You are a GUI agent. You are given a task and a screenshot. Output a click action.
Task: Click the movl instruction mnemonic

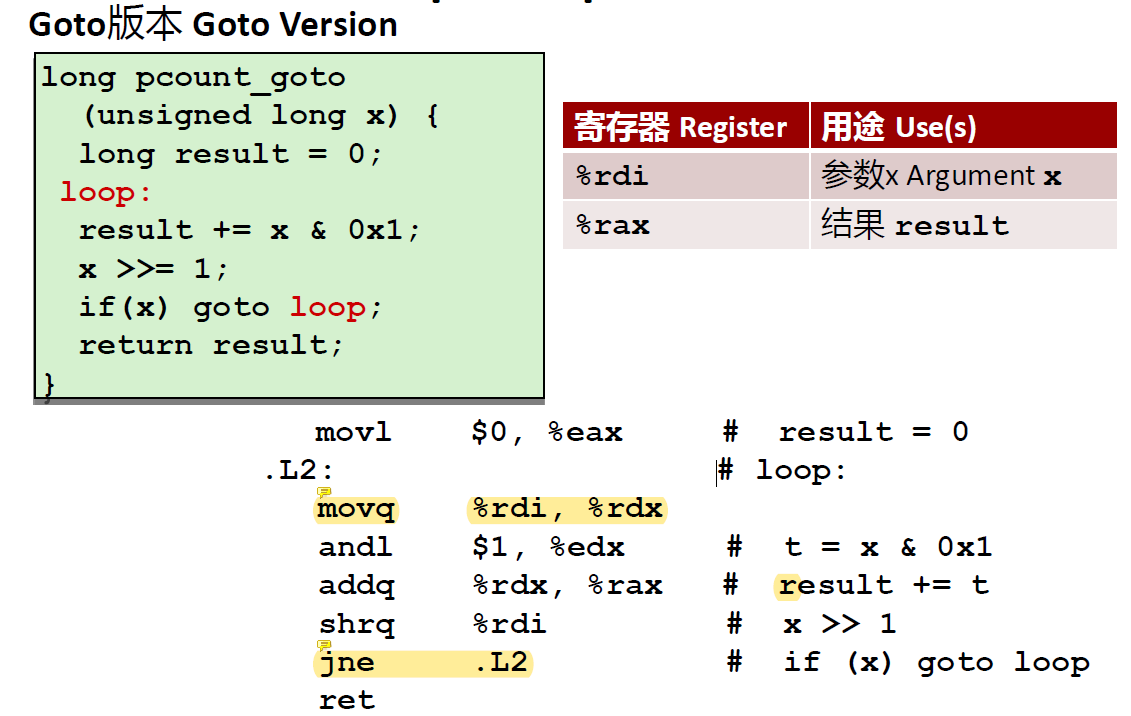click(x=353, y=433)
